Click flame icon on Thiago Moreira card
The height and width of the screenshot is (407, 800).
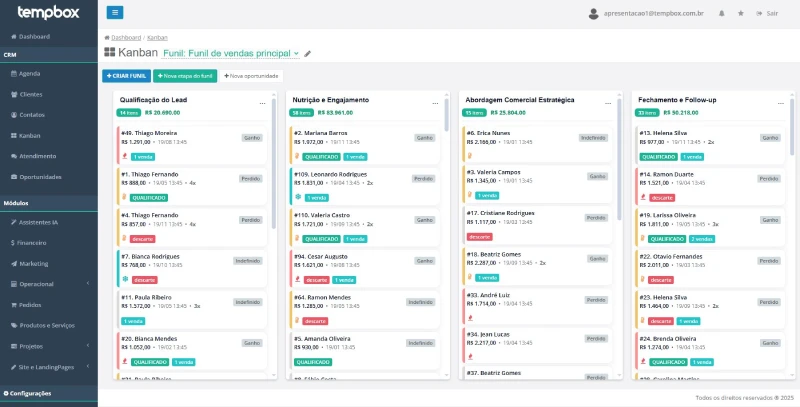point(124,156)
